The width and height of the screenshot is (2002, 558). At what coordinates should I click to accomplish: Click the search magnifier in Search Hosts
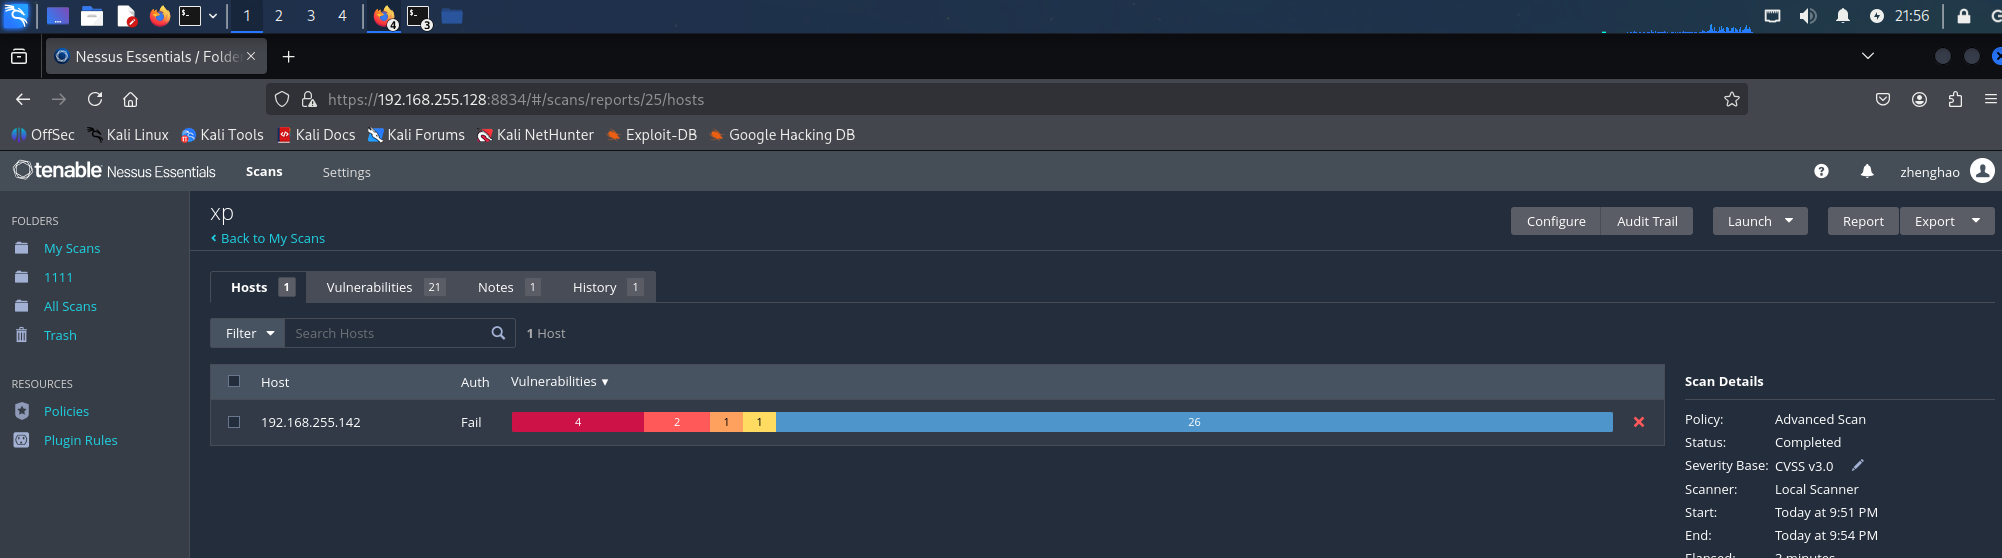click(498, 333)
